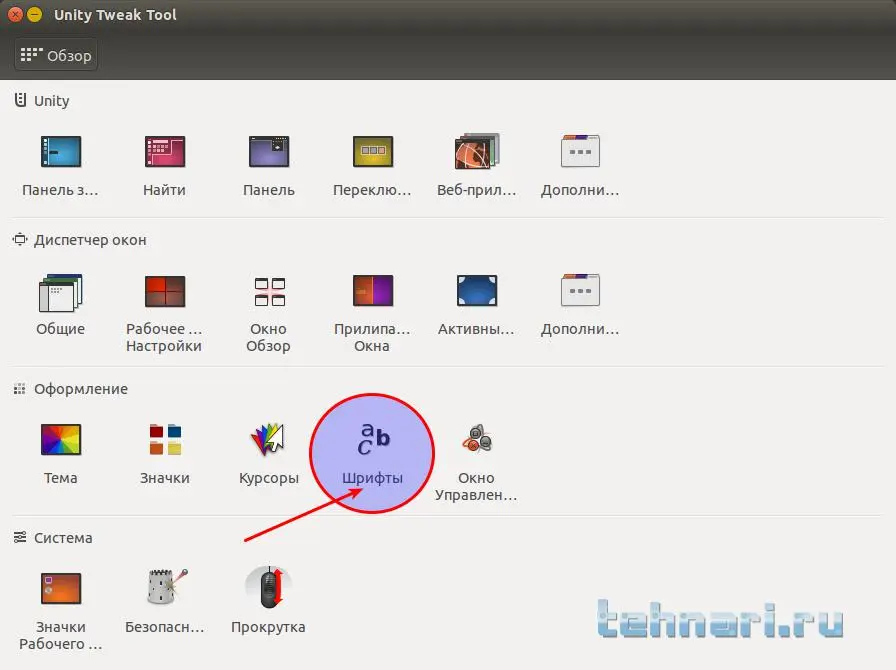Open the Обзор overview button

pyautogui.click(x=56, y=55)
